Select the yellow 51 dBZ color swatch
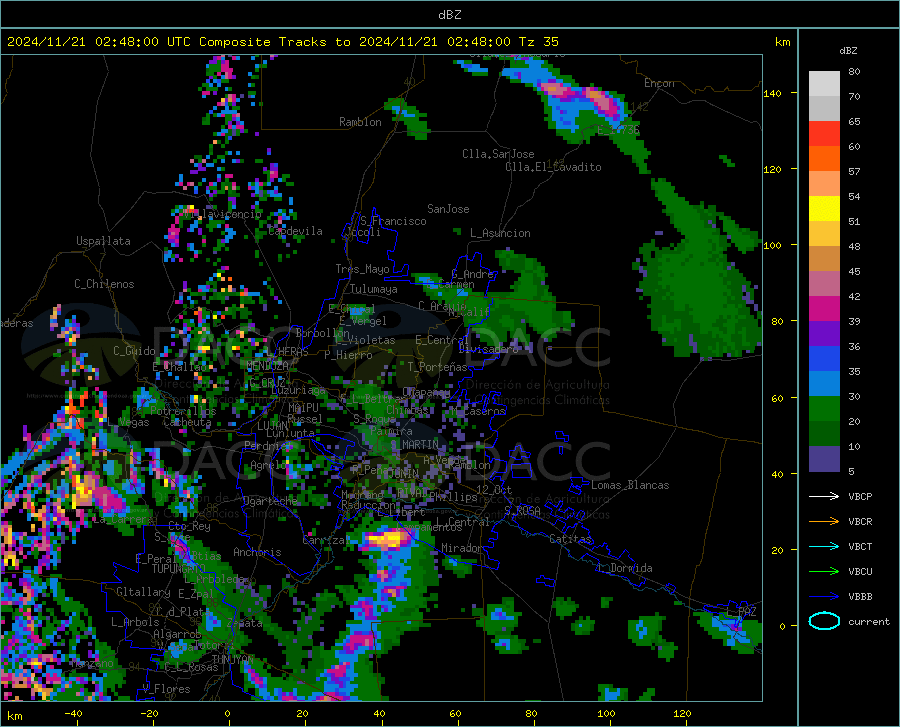Viewport: 900px width, 727px height. click(x=824, y=208)
